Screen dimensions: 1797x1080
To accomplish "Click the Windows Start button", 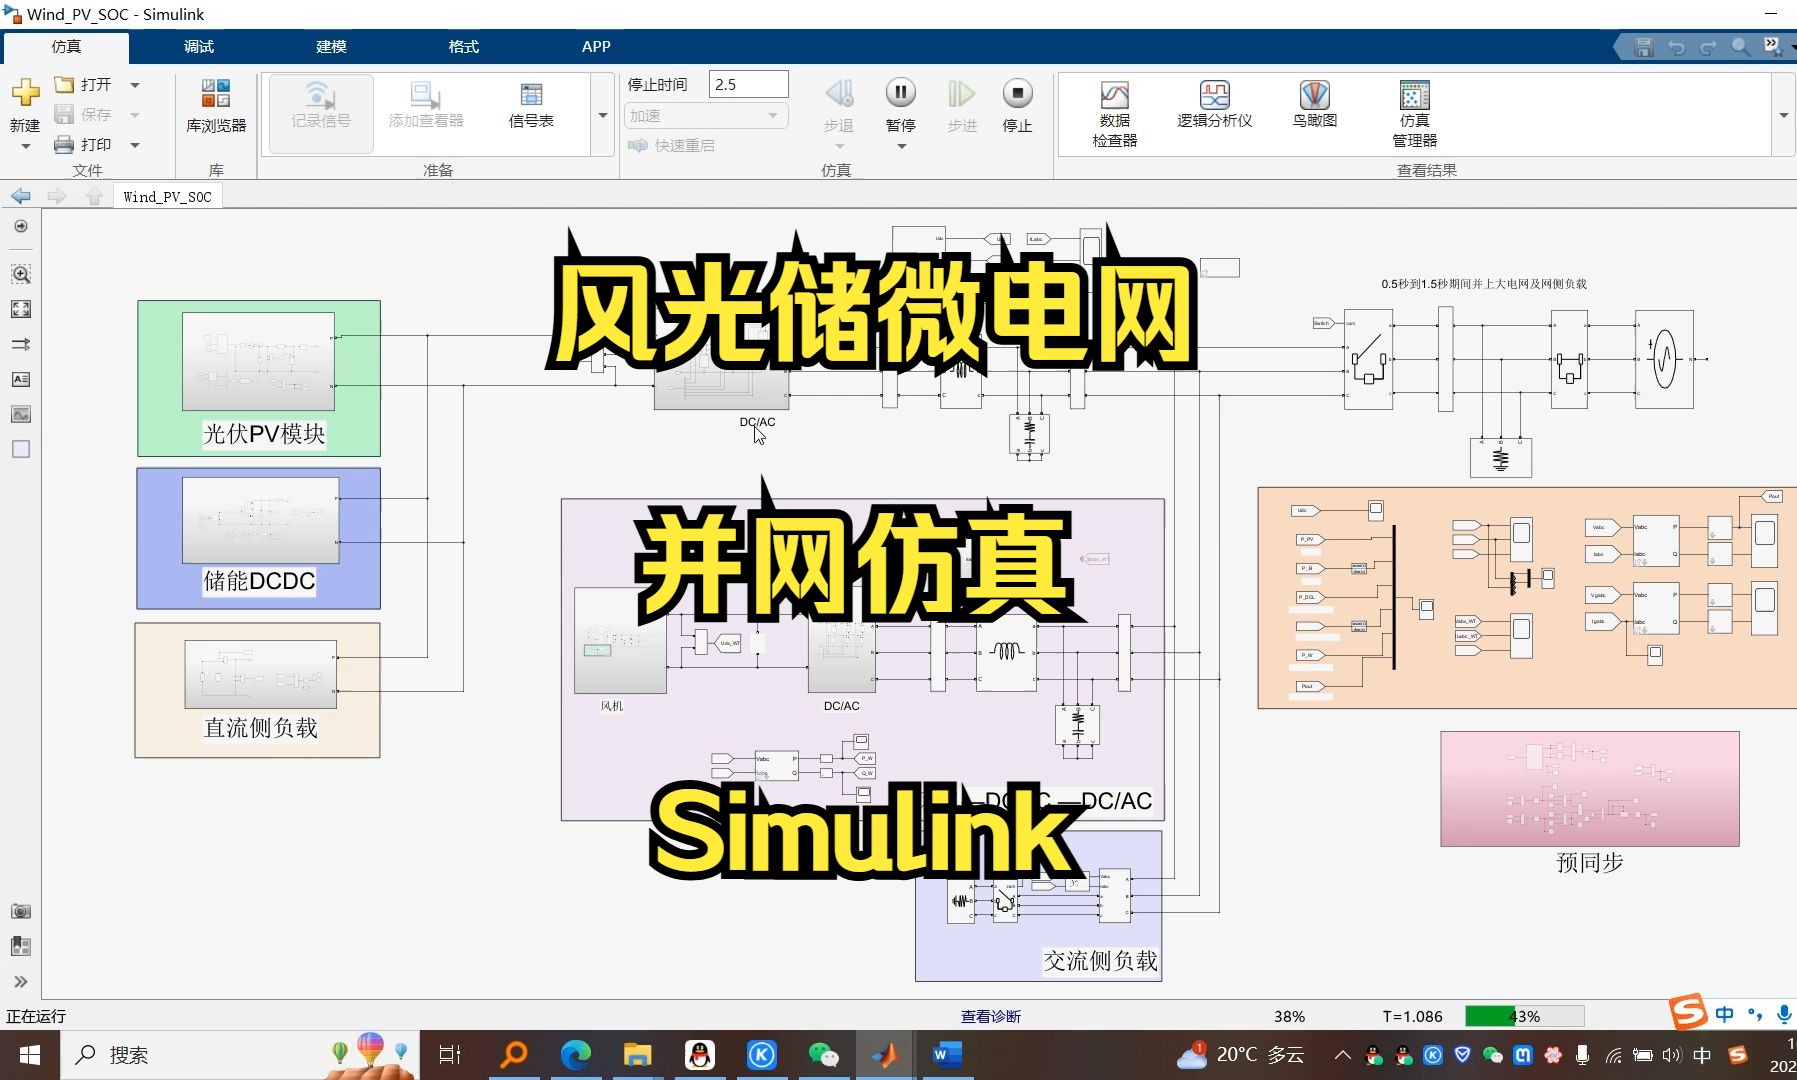I will (29, 1055).
